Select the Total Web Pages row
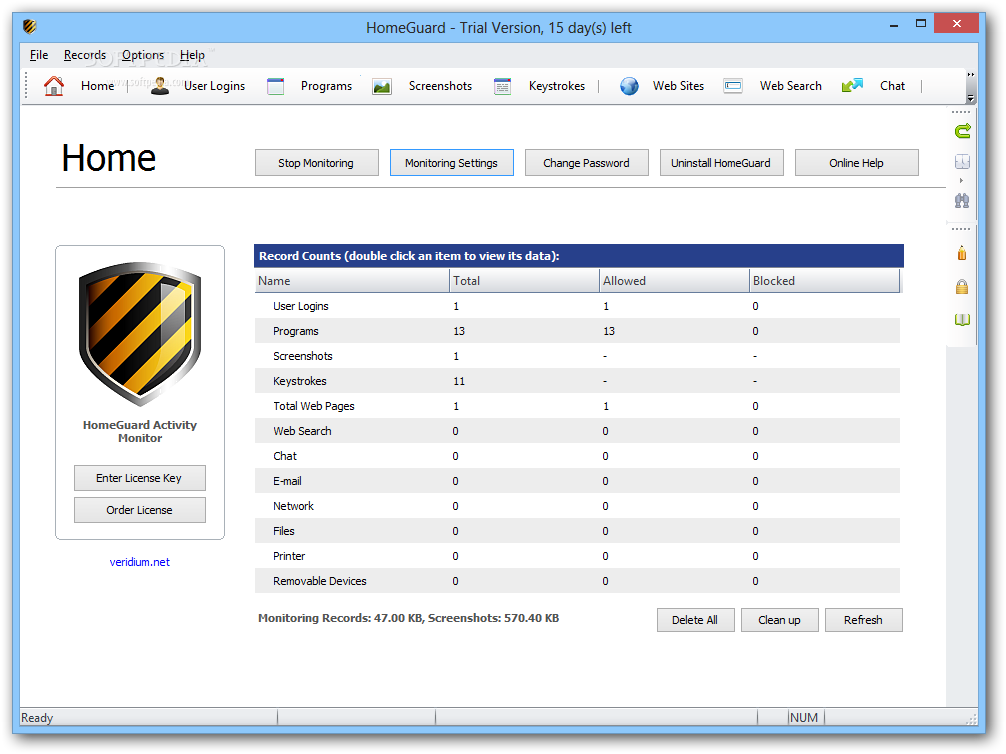The width and height of the screenshot is (1006, 754). click(x=577, y=406)
